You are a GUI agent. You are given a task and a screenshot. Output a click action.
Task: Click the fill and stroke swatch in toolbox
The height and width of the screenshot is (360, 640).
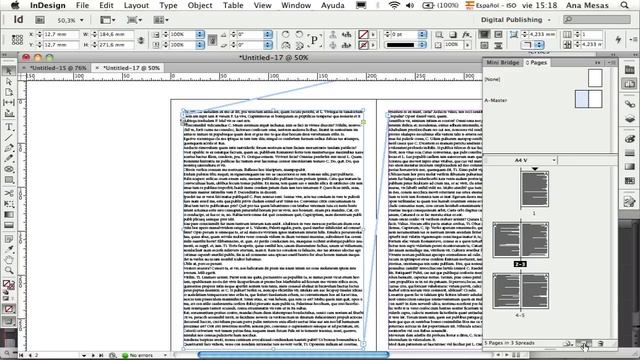(9, 284)
